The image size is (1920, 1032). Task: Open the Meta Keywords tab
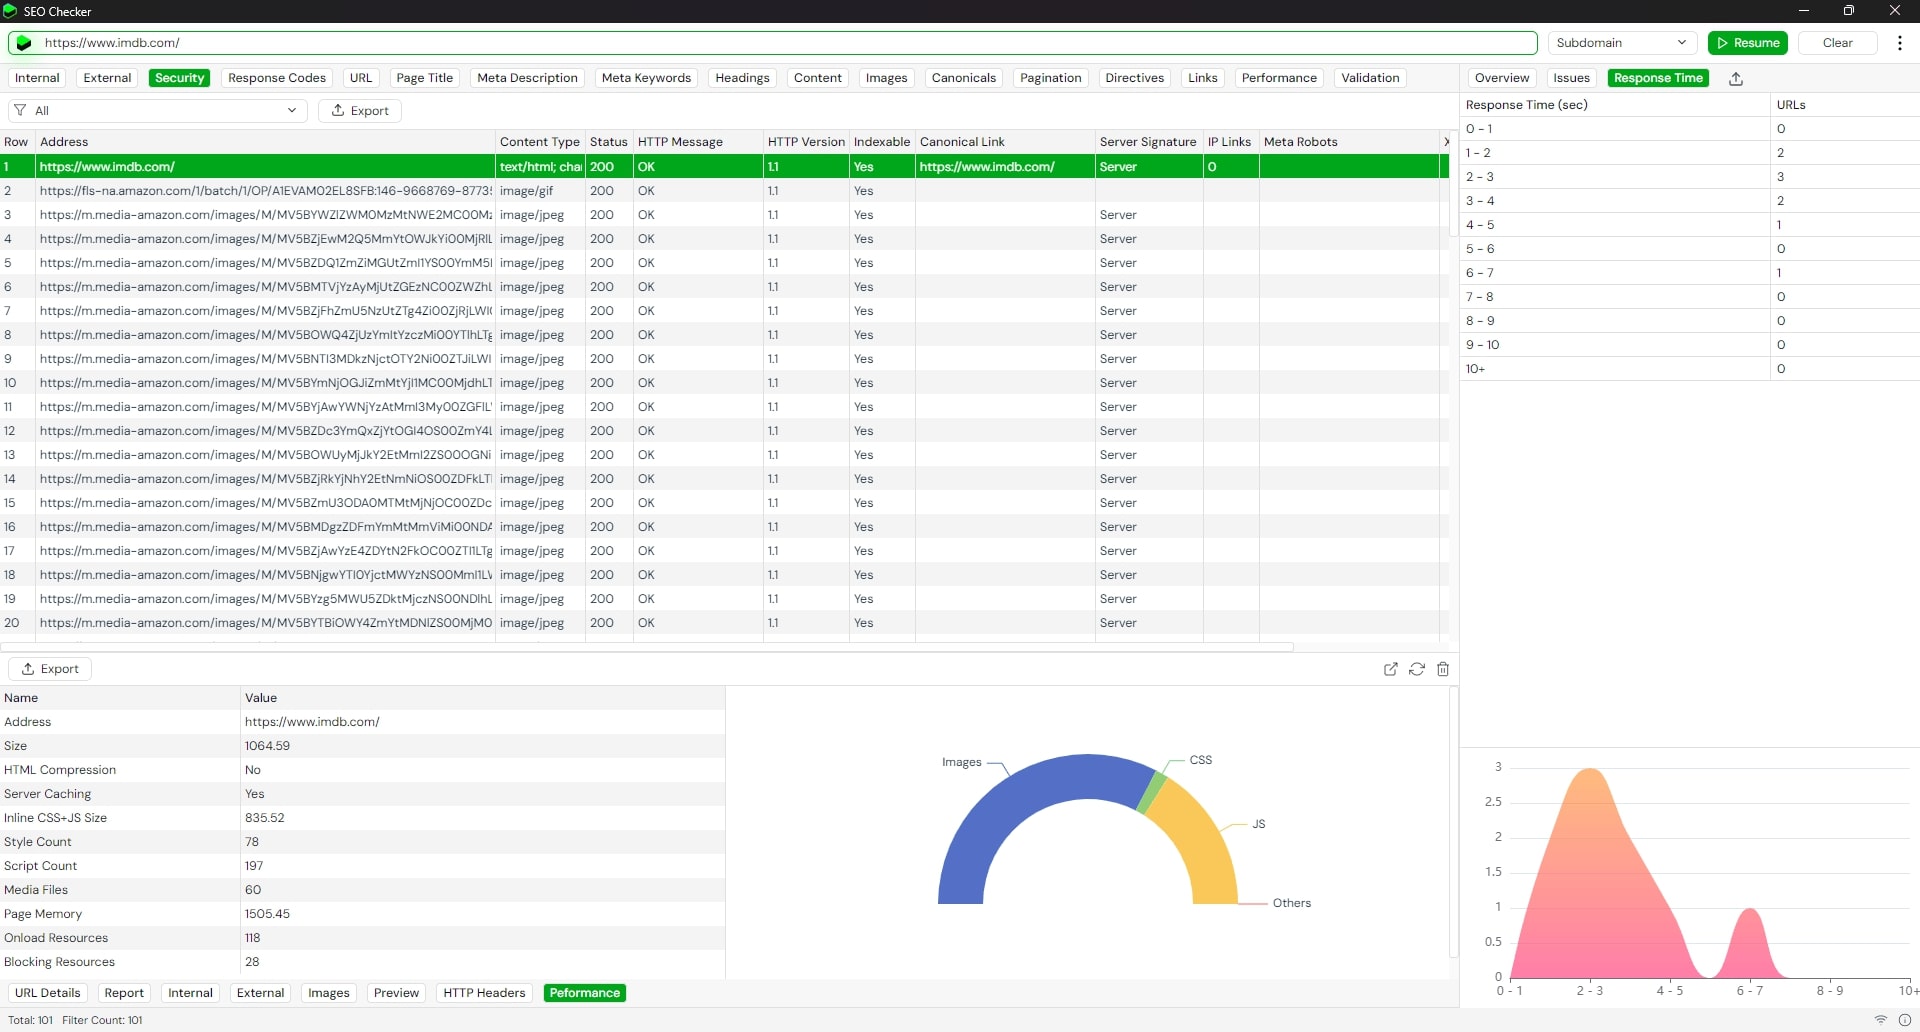647,78
